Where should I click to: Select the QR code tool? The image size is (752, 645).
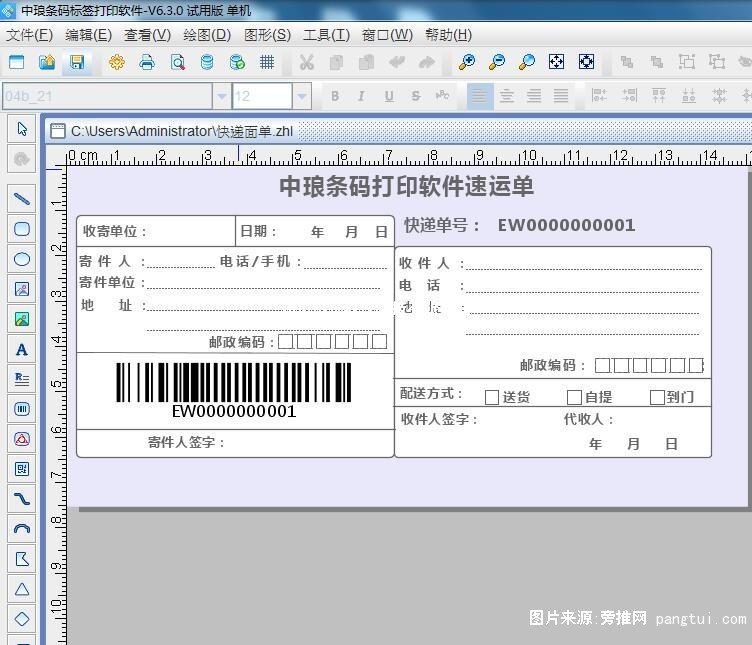pos(22,469)
